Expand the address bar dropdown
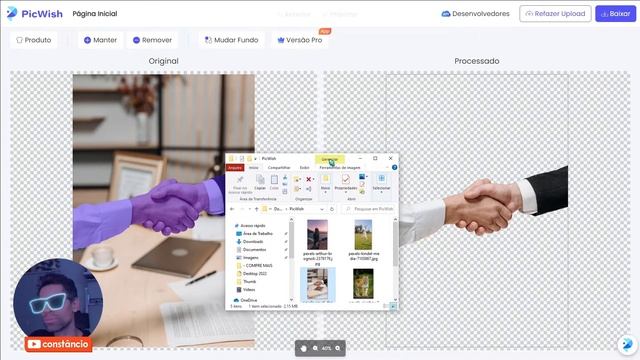This screenshot has height=360, width=640. [x=322, y=209]
